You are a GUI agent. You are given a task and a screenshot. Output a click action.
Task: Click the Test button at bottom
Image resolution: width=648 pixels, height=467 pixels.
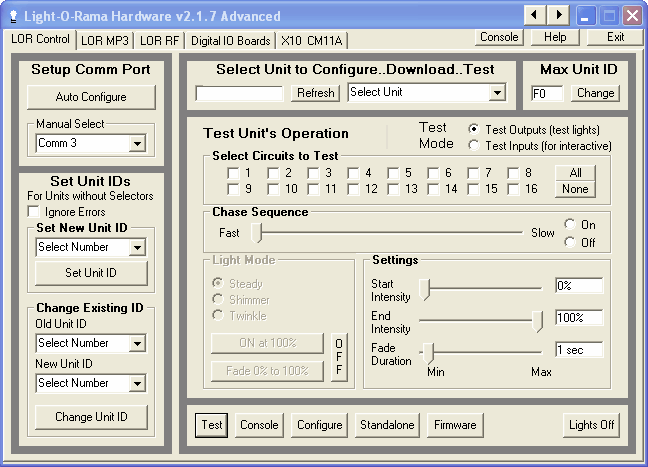click(212, 425)
